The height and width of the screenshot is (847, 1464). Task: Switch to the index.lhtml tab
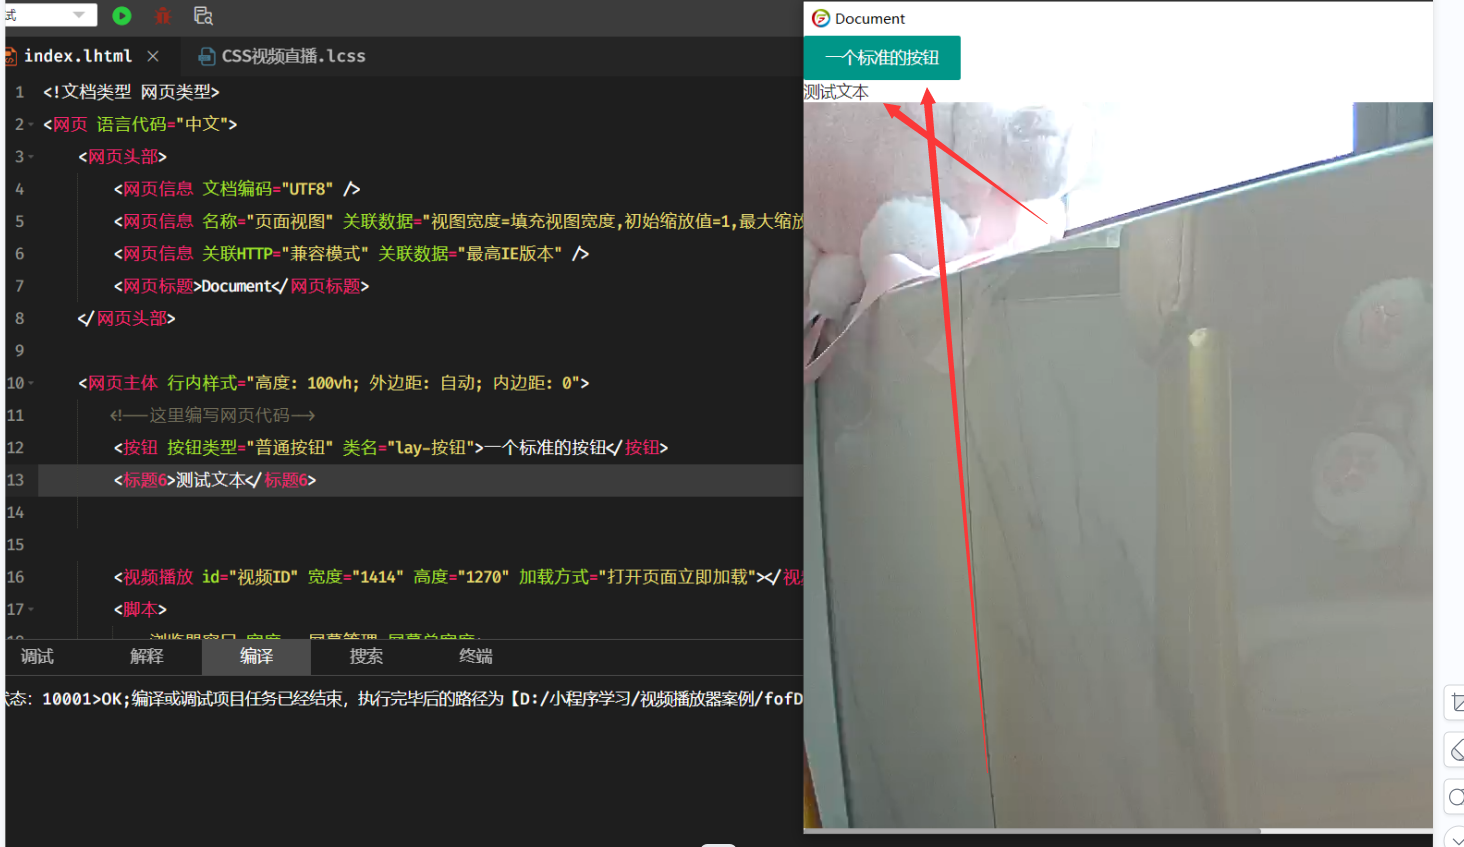[78, 56]
